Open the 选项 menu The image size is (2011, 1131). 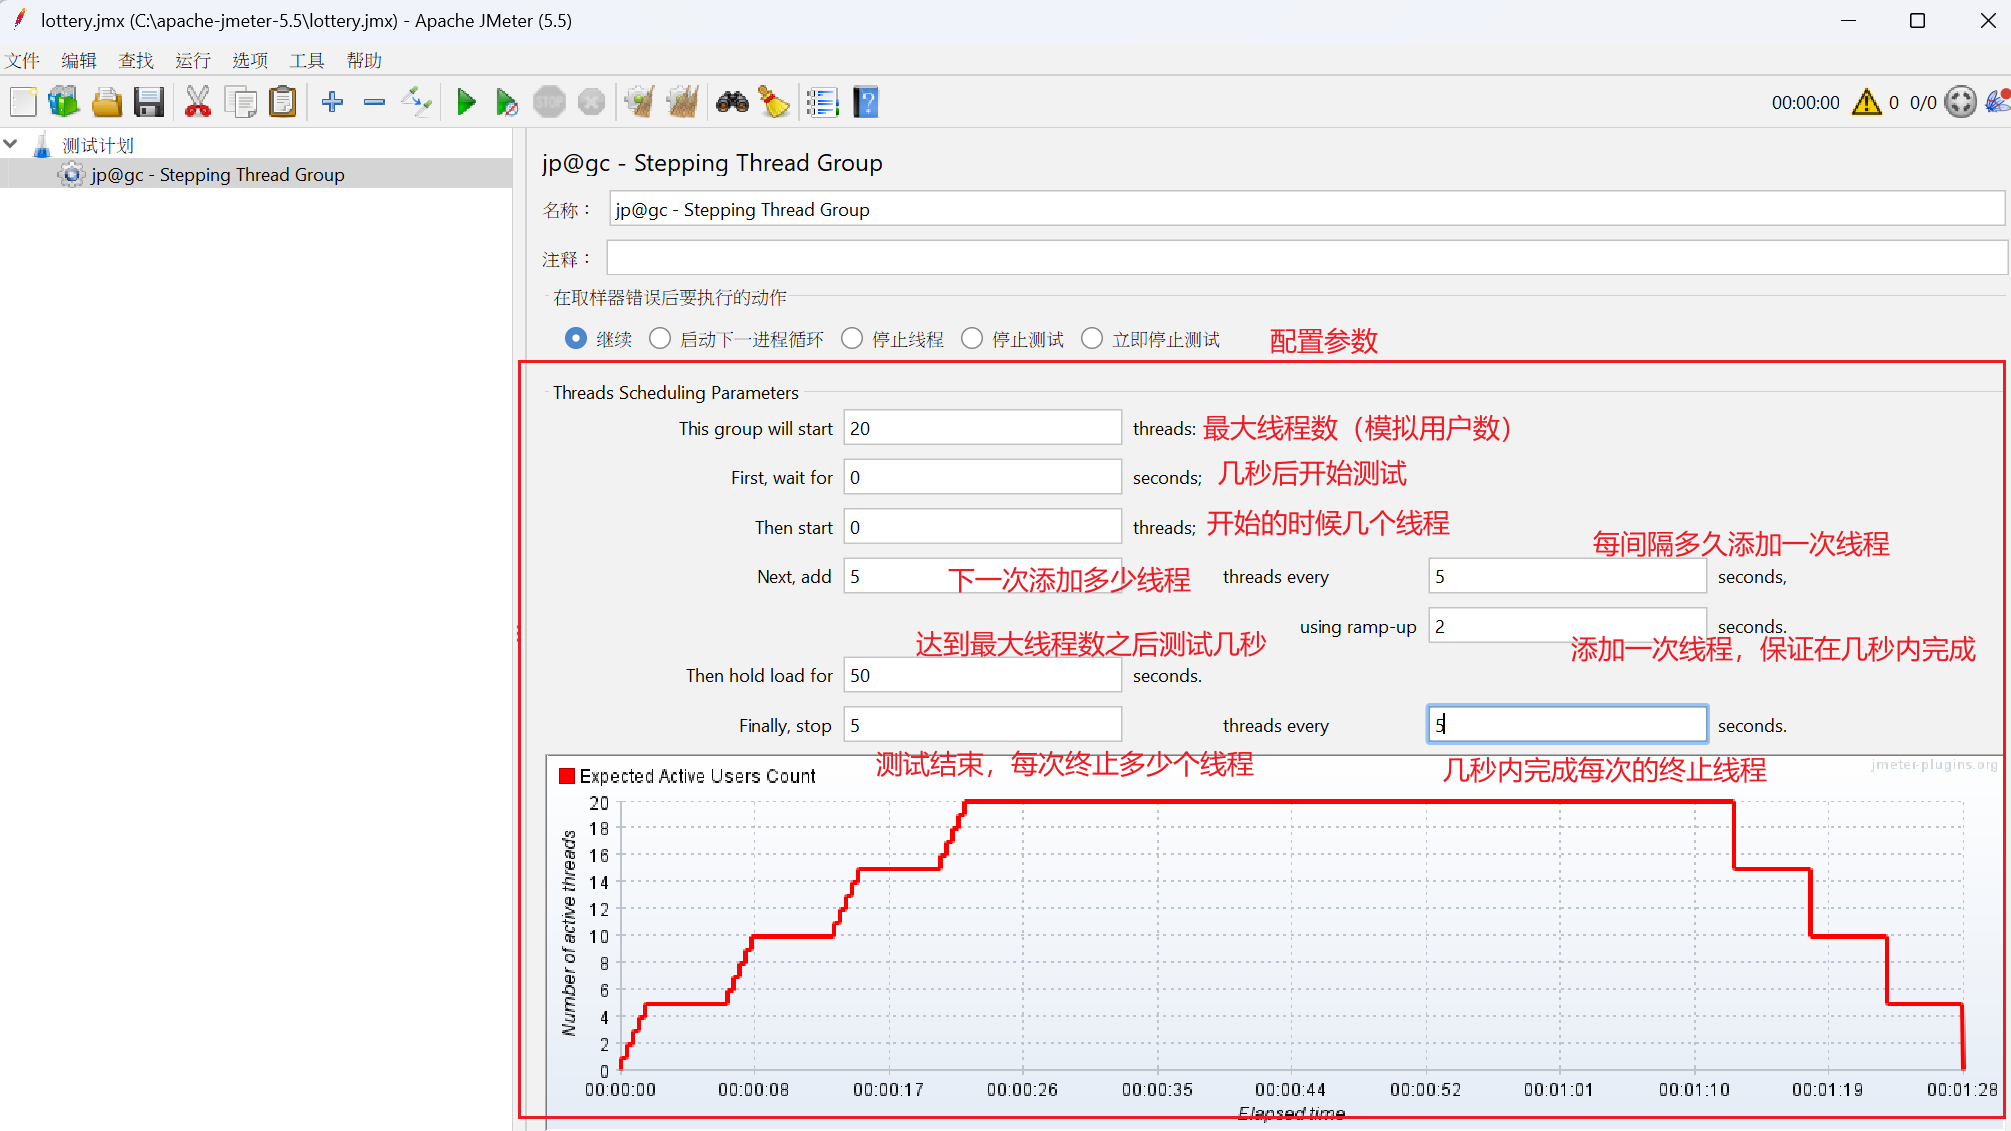[250, 61]
